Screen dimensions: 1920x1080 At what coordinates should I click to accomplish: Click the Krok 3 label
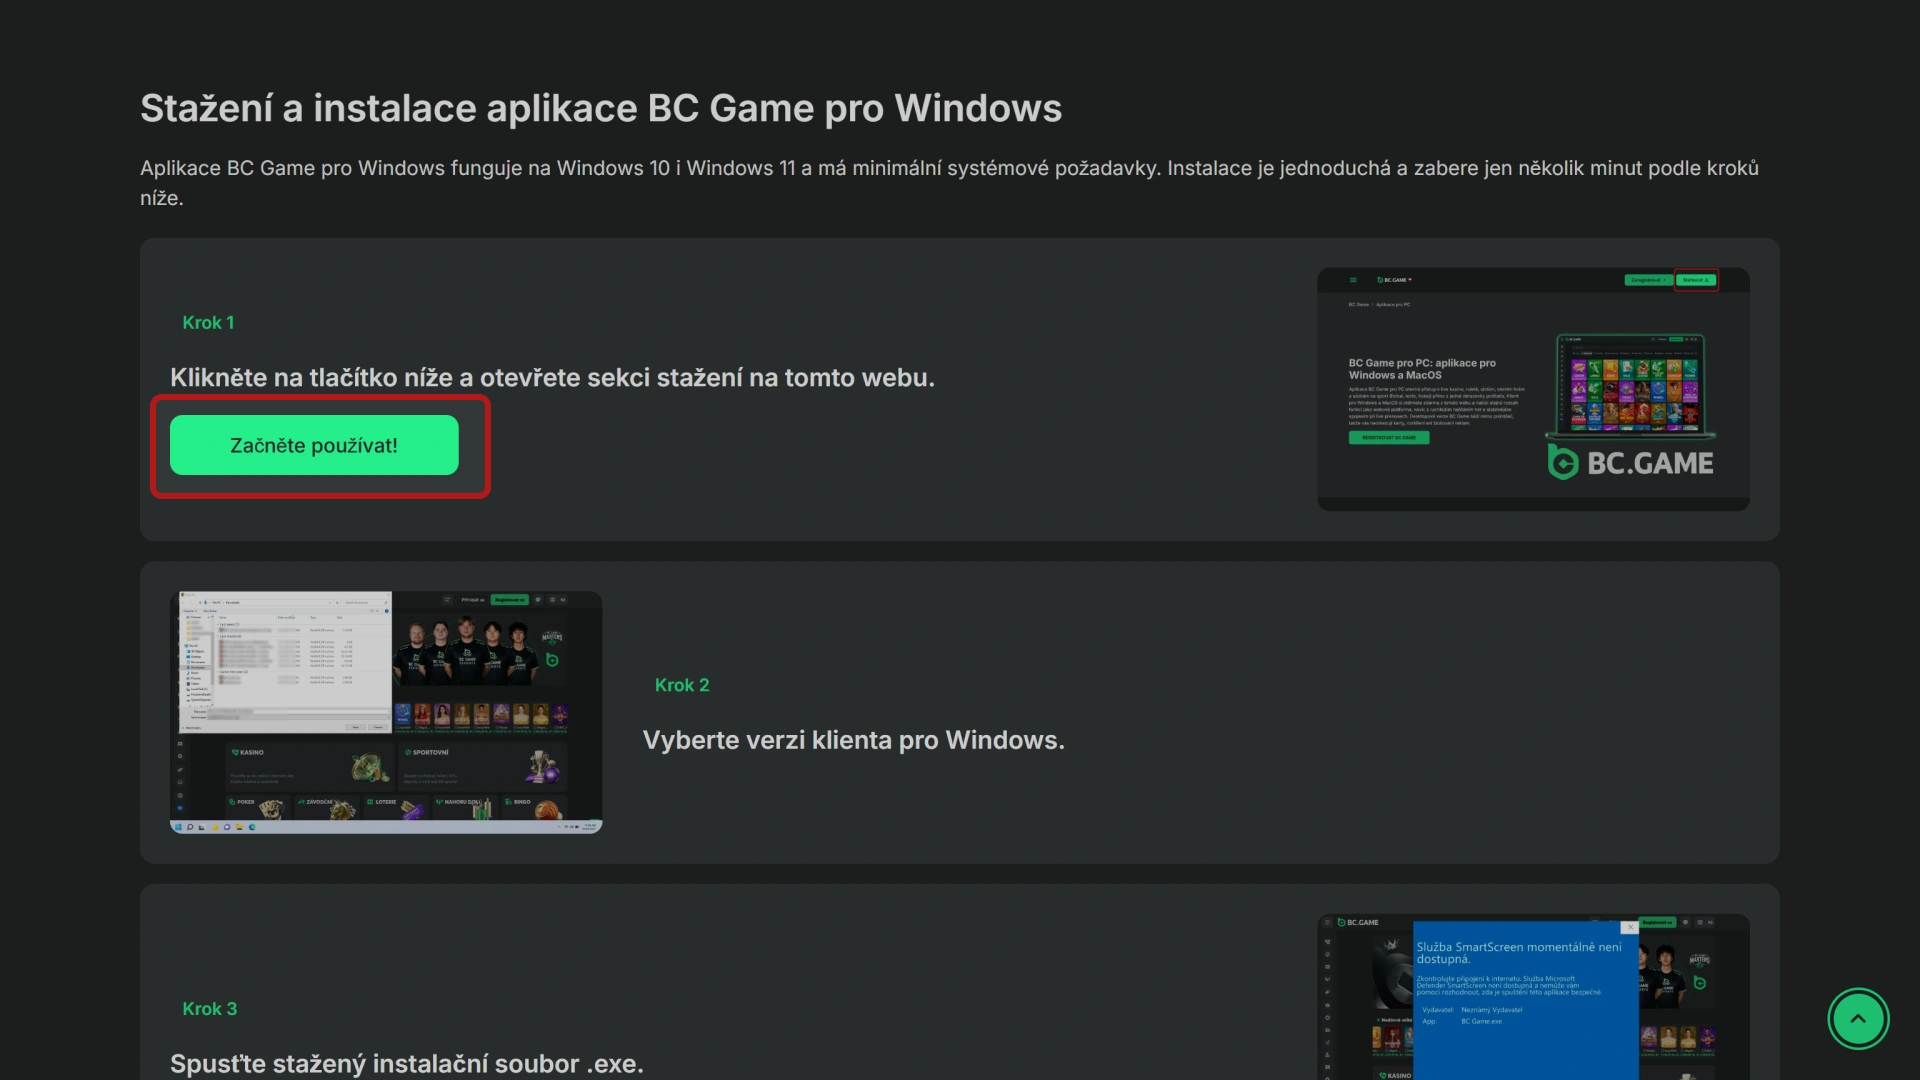click(210, 1009)
